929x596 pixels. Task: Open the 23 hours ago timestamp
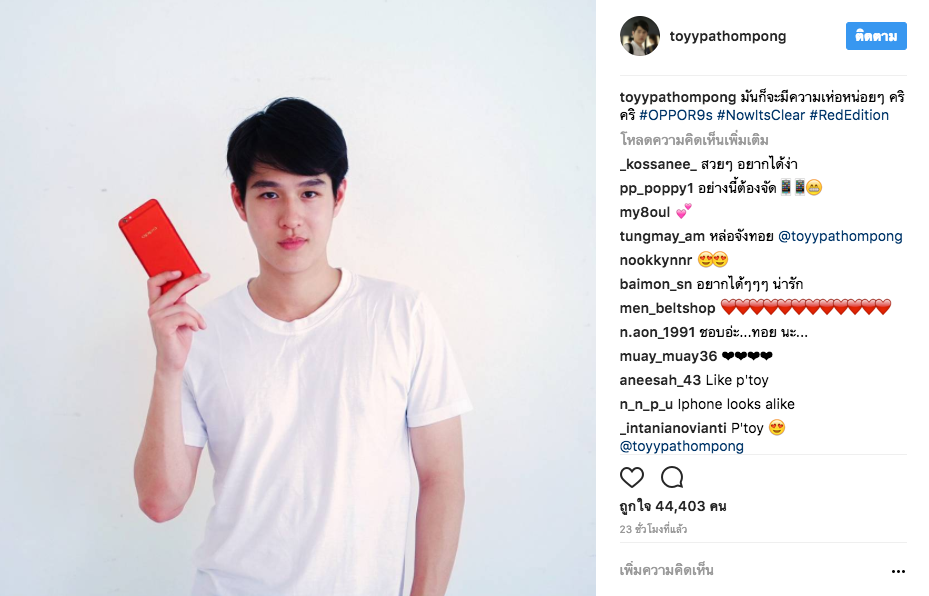(x=653, y=529)
